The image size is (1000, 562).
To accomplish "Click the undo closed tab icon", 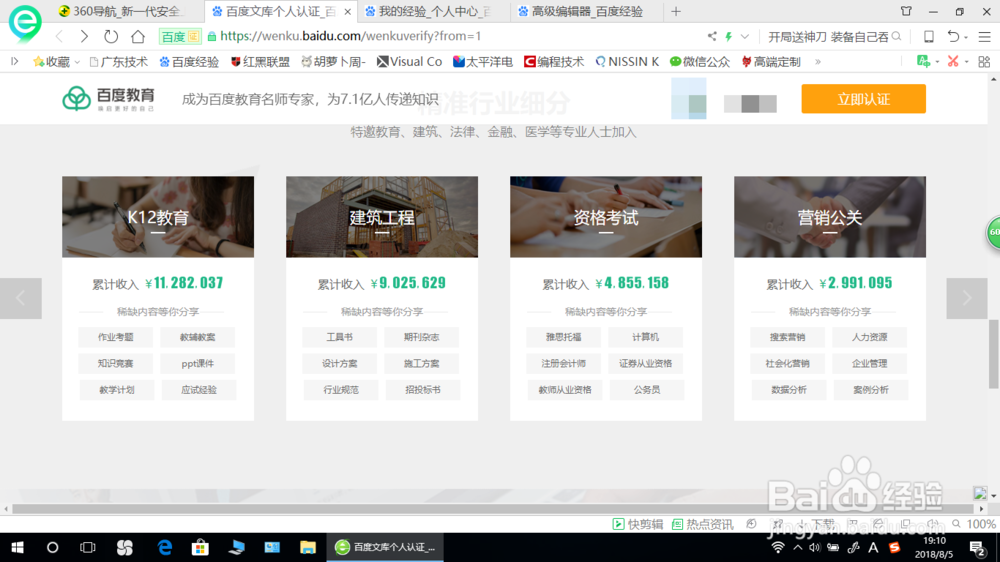I will [953, 36].
